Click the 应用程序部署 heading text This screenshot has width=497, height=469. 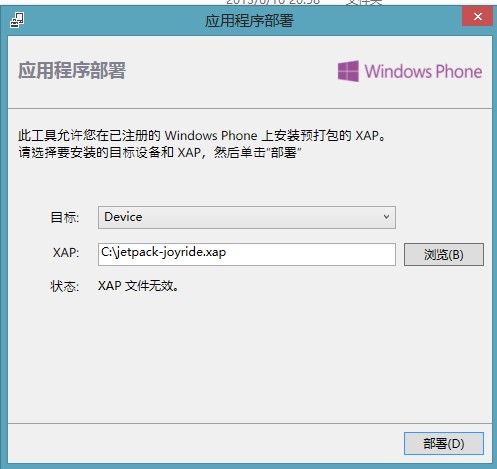coord(72,70)
